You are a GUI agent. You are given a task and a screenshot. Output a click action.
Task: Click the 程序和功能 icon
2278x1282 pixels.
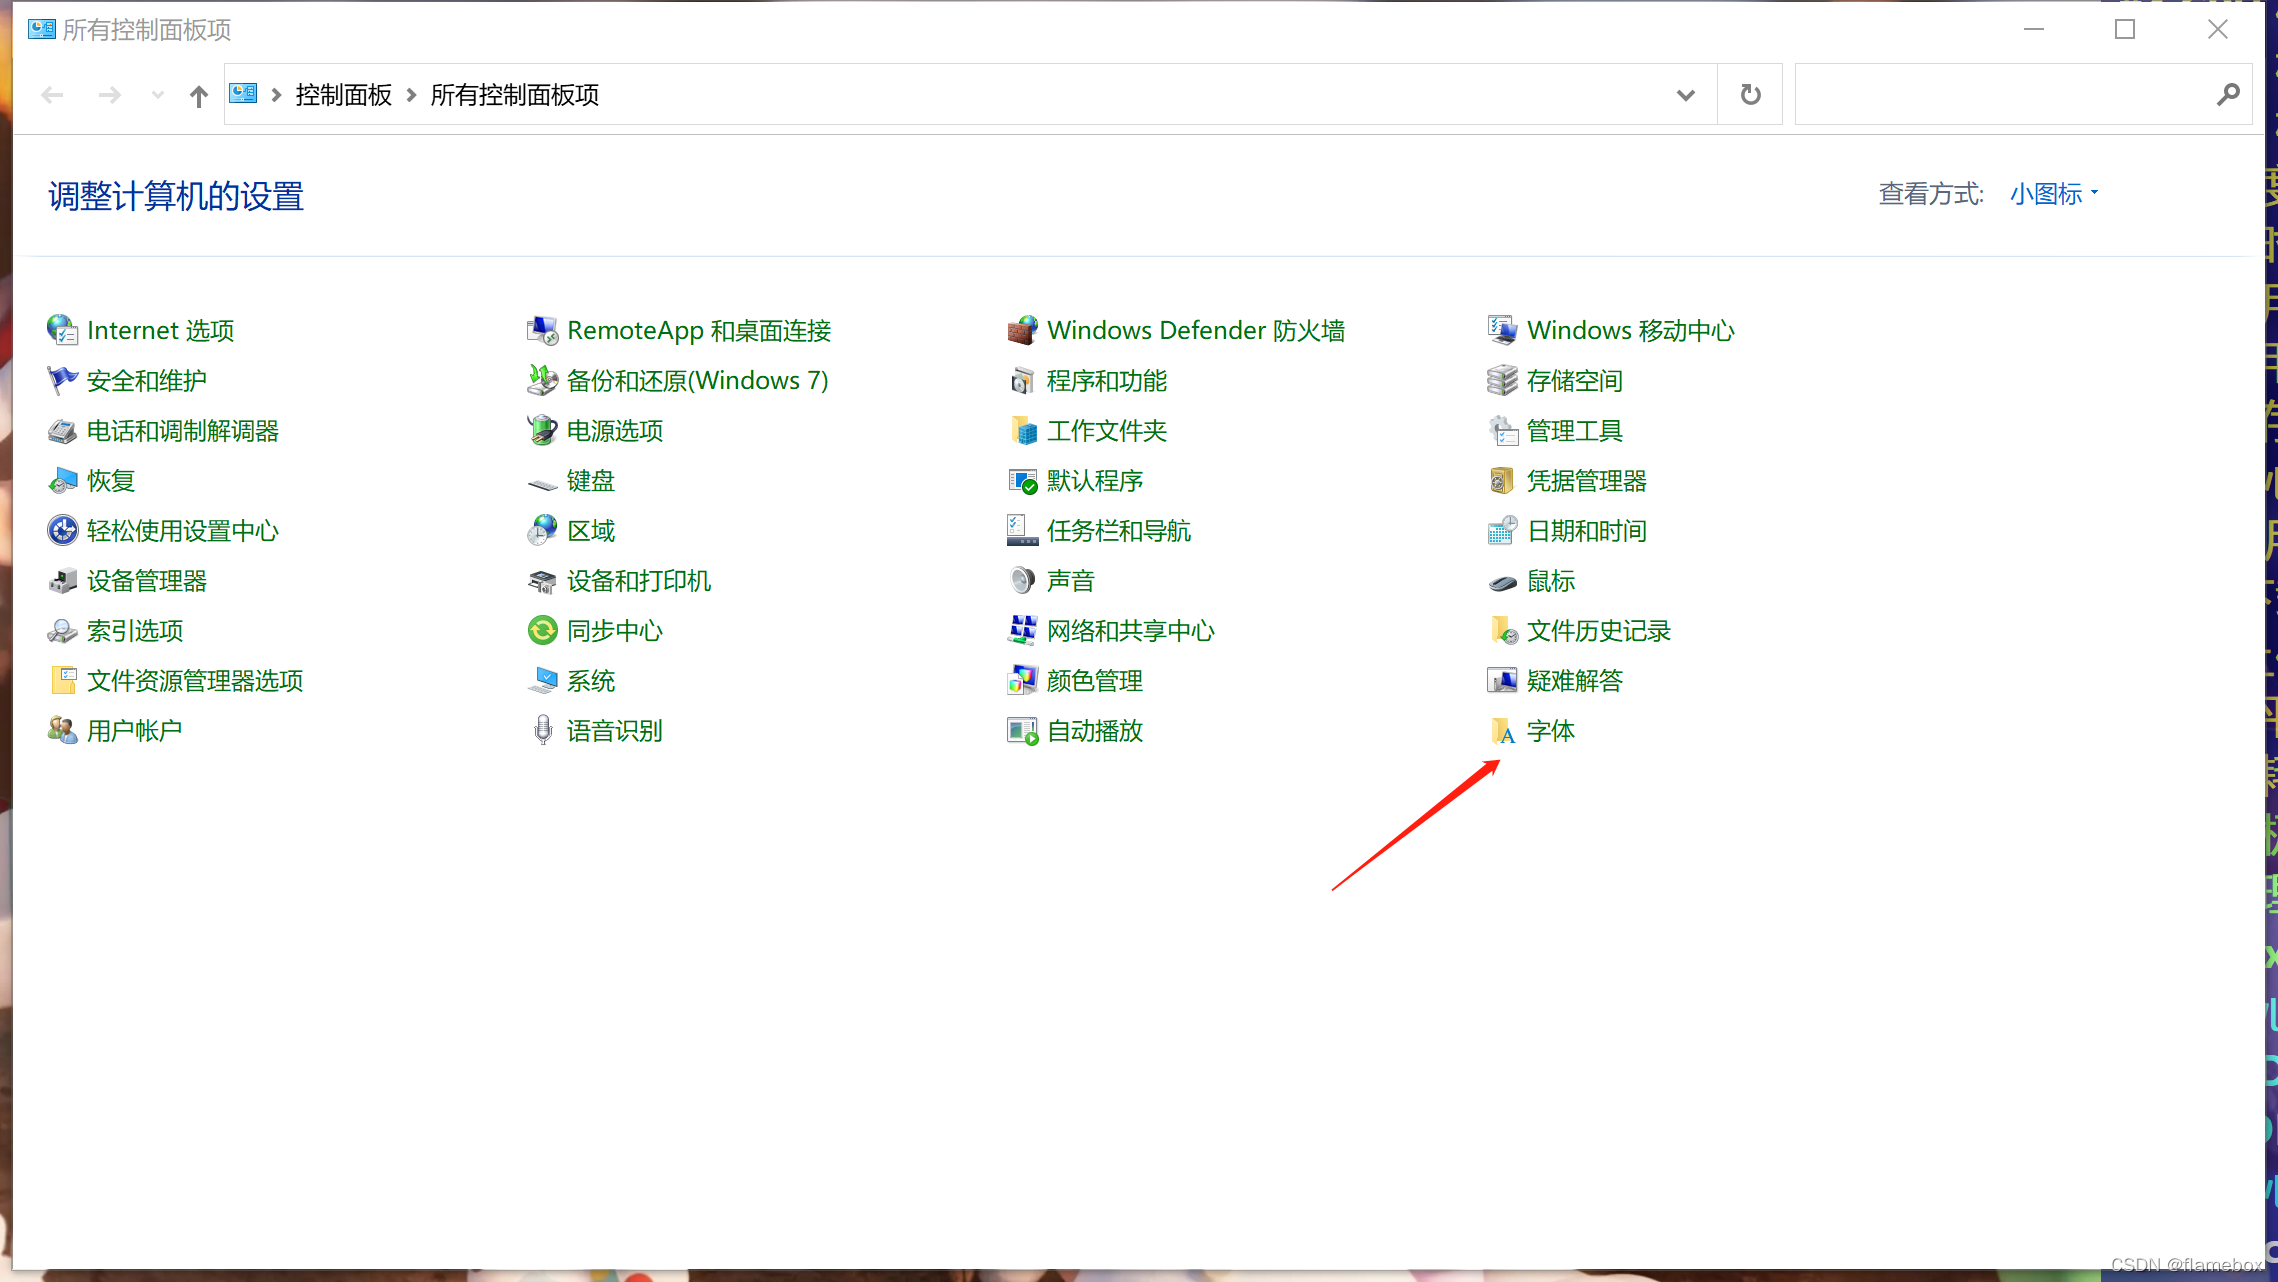[x=1022, y=380]
